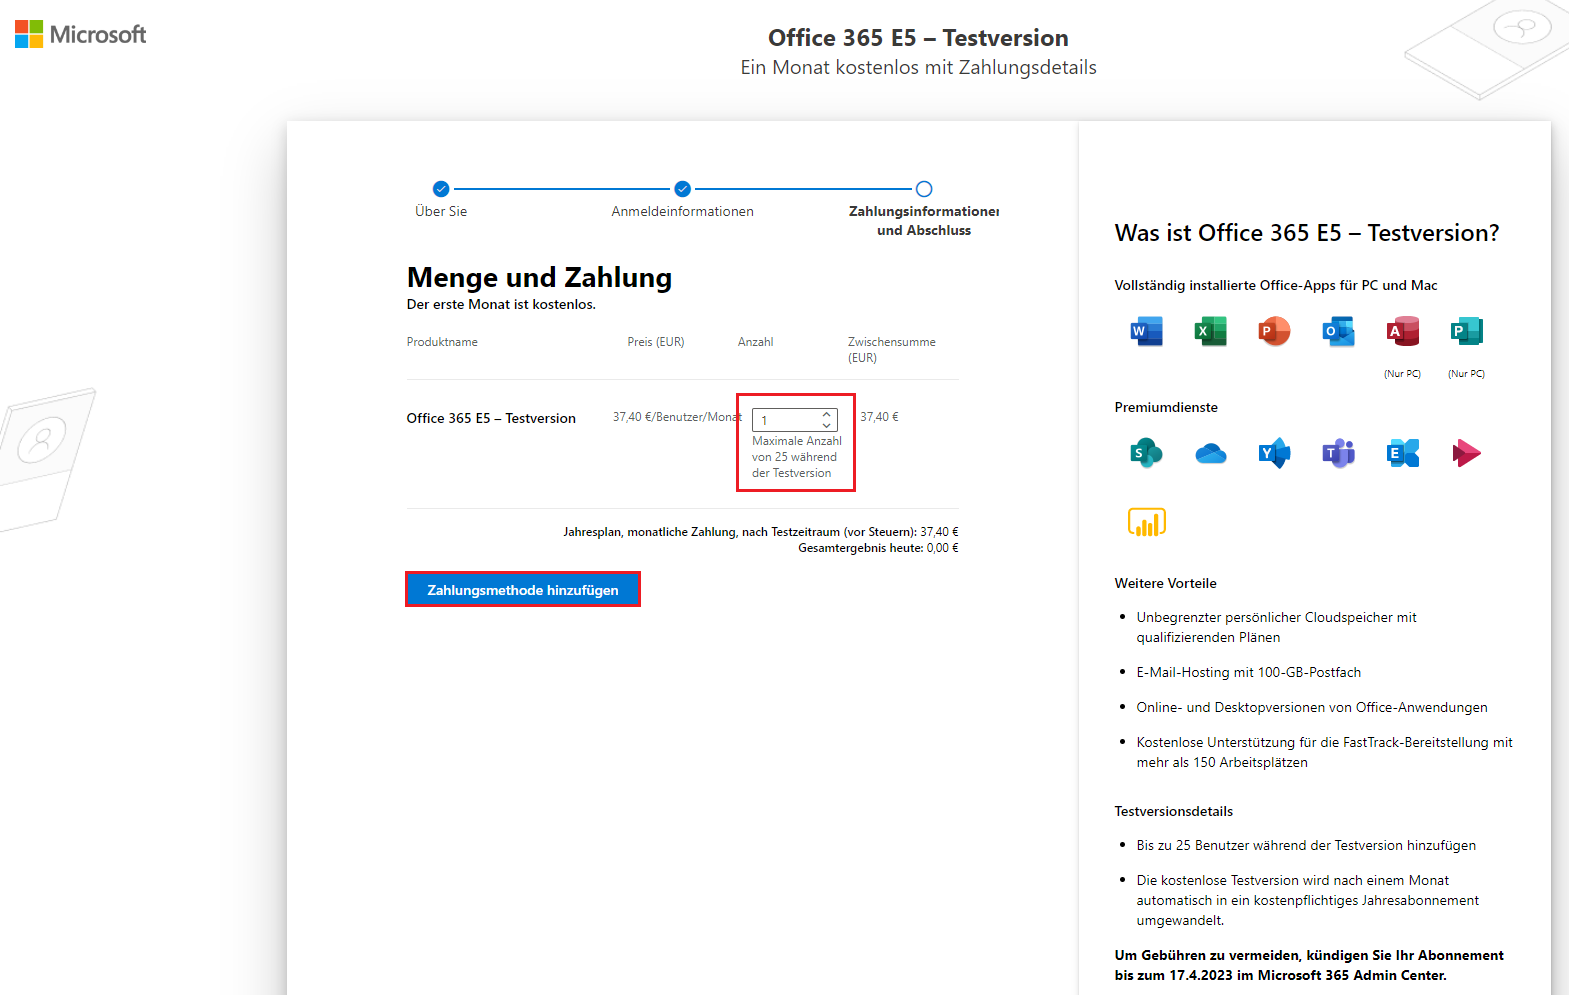
Task: Click the Power BI chart icon
Action: [x=1146, y=522]
